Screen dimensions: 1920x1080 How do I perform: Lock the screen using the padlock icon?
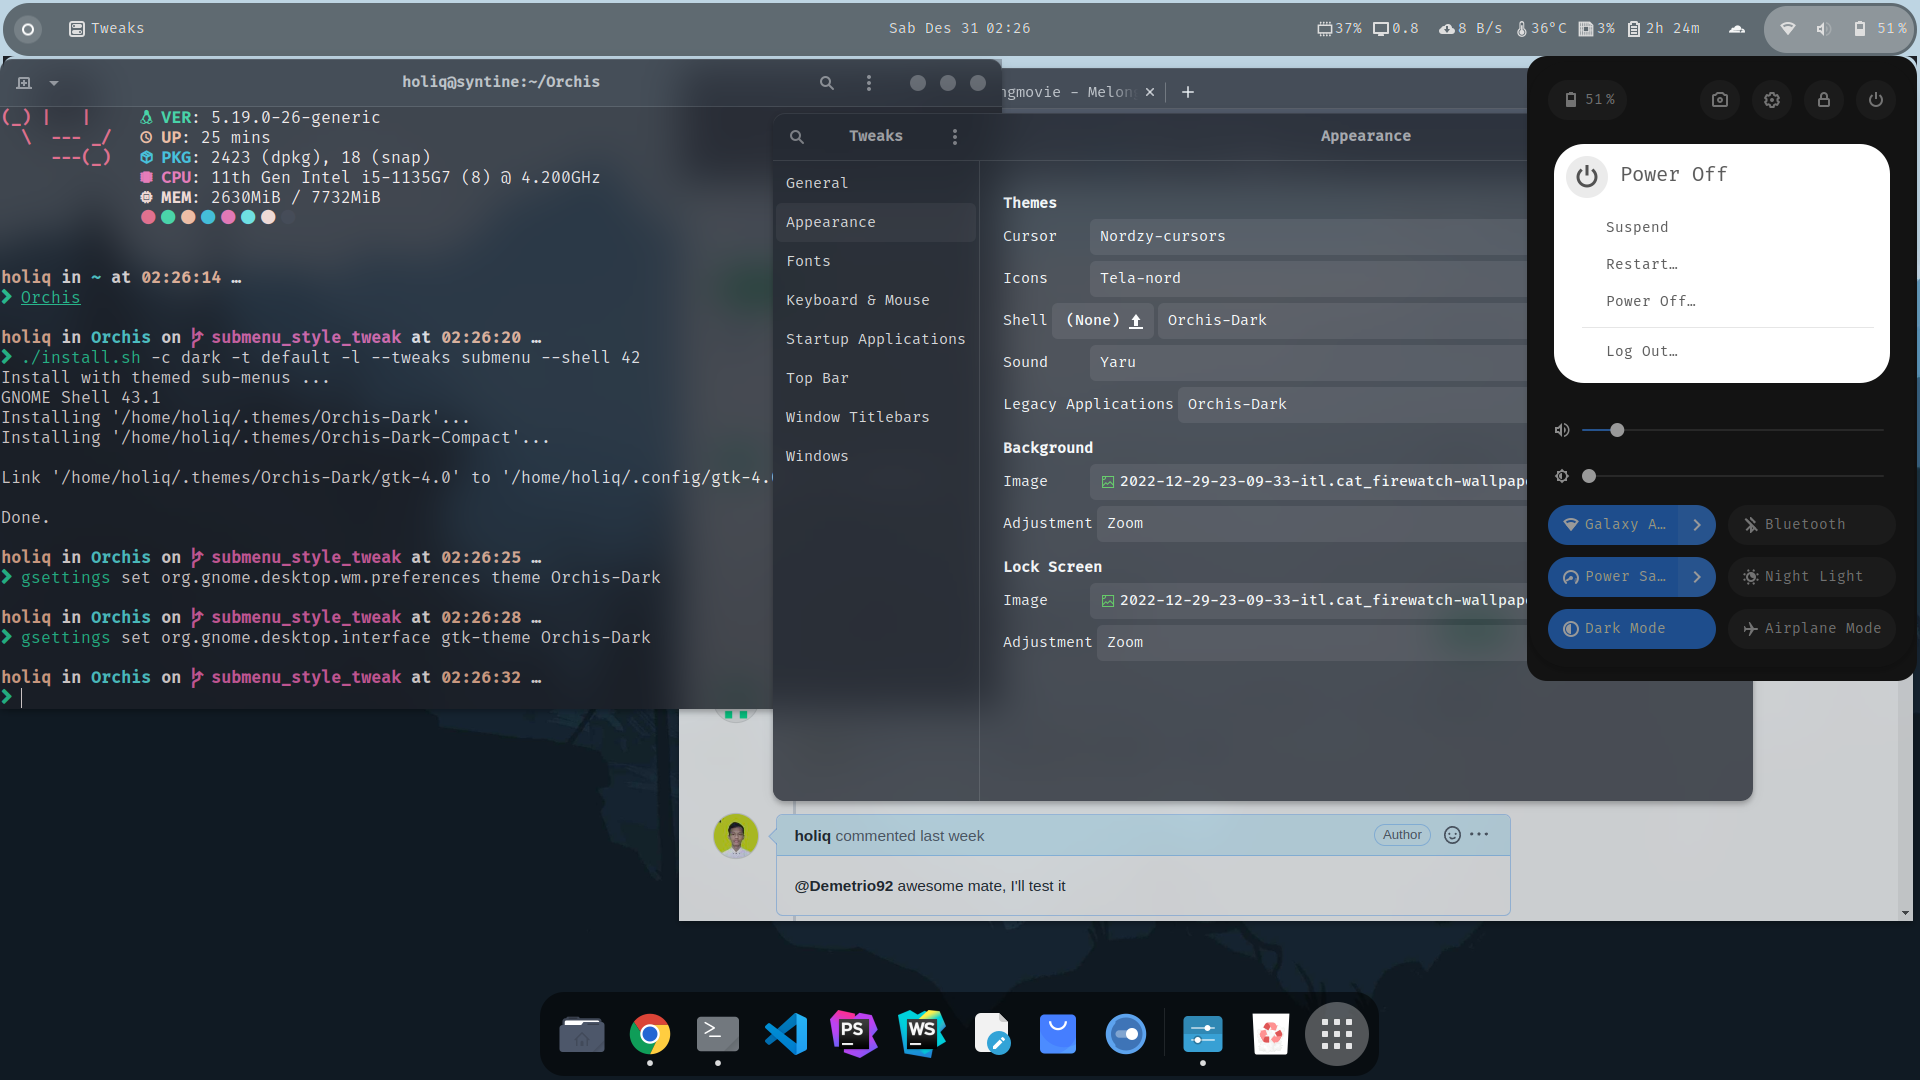1823,99
